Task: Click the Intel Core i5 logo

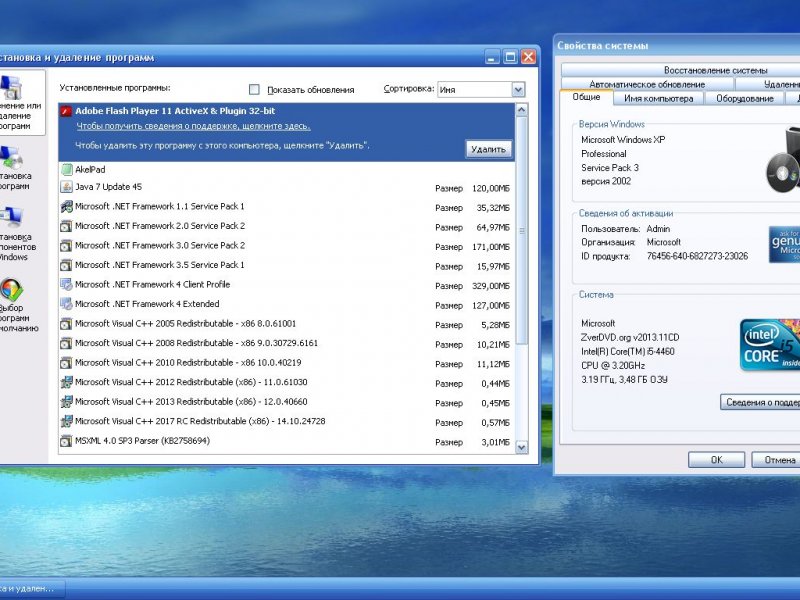Action: 770,345
